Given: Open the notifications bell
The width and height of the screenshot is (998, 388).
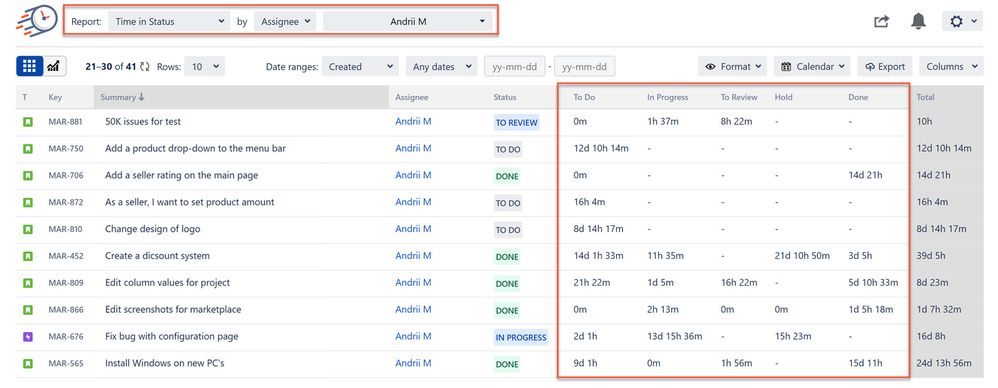Looking at the screenshot, I should (x=918, y=22).
